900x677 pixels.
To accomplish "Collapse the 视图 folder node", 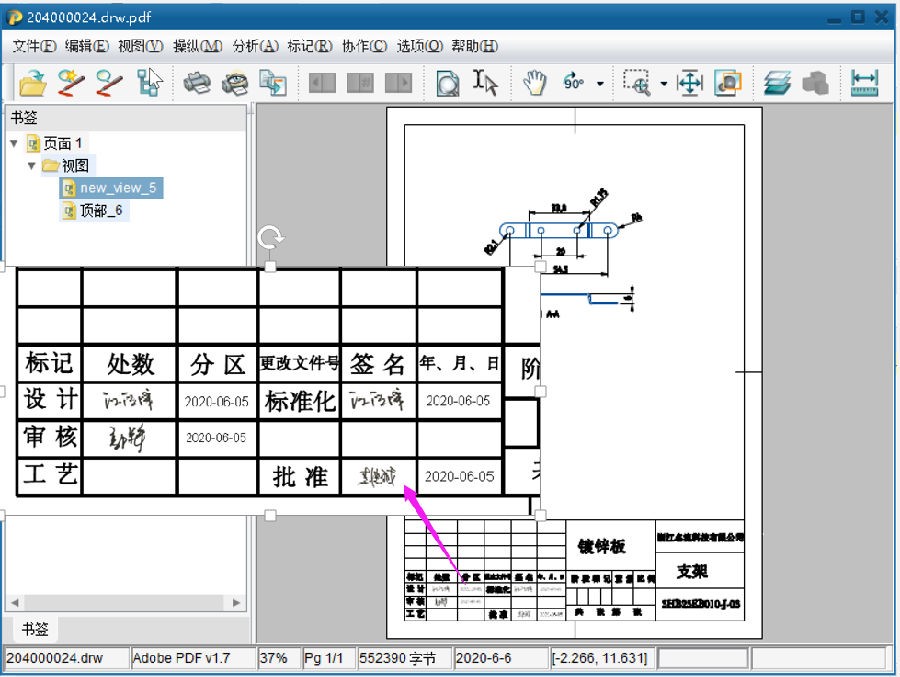I will (32, 166).
